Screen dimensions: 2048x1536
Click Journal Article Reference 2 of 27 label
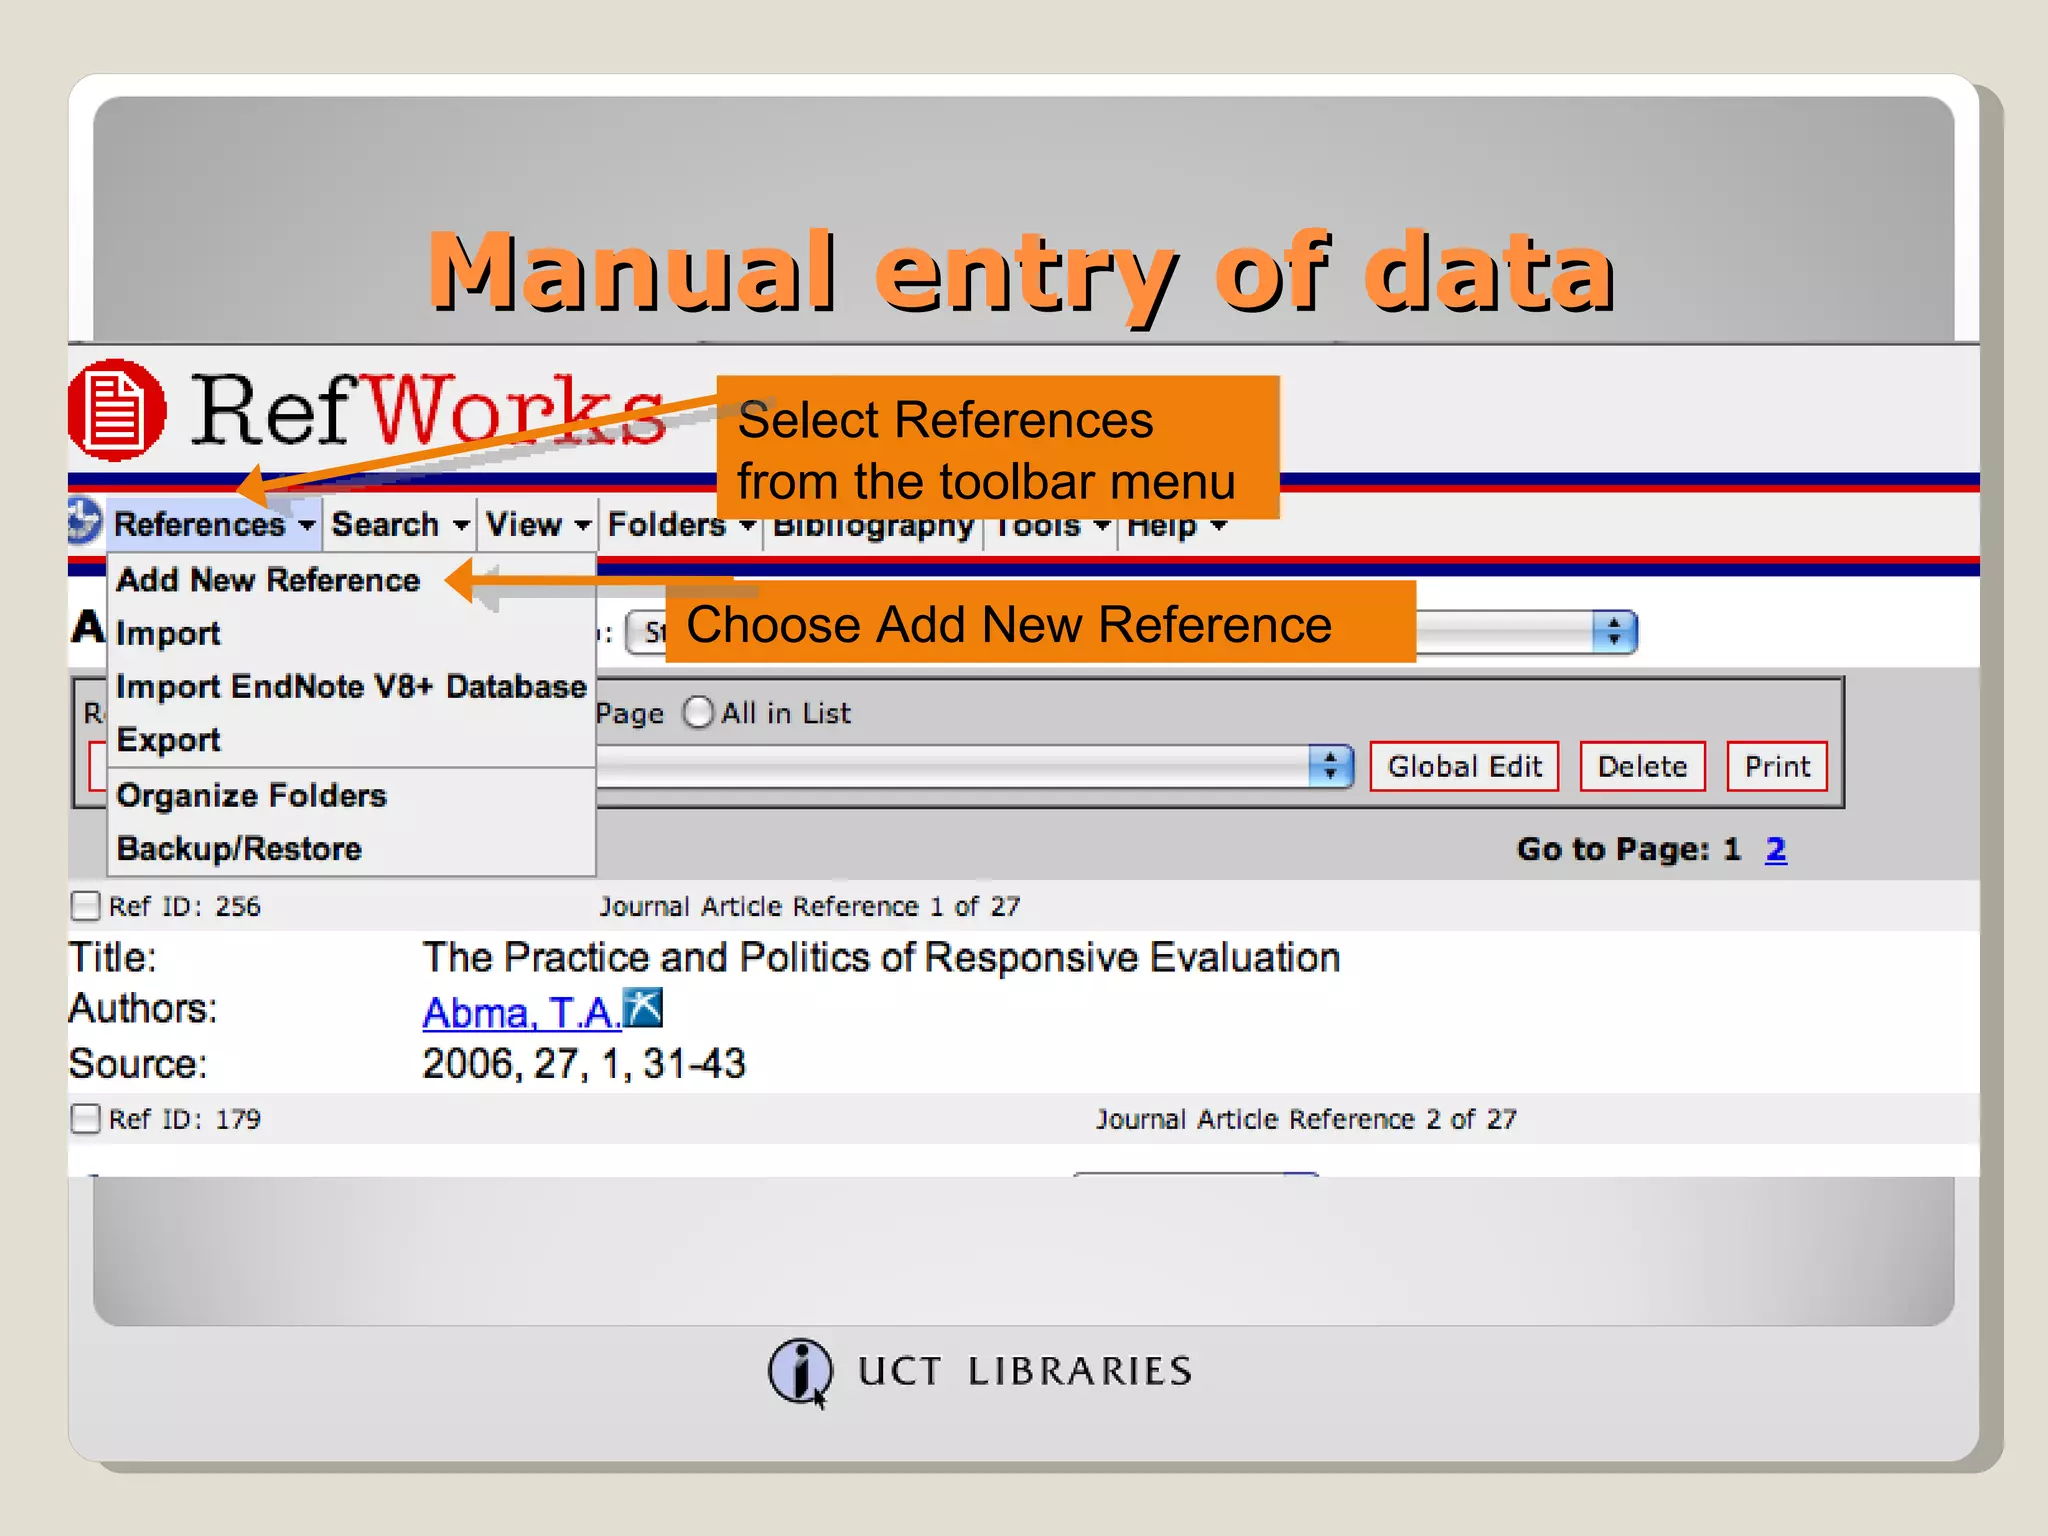[1306, 1119]
